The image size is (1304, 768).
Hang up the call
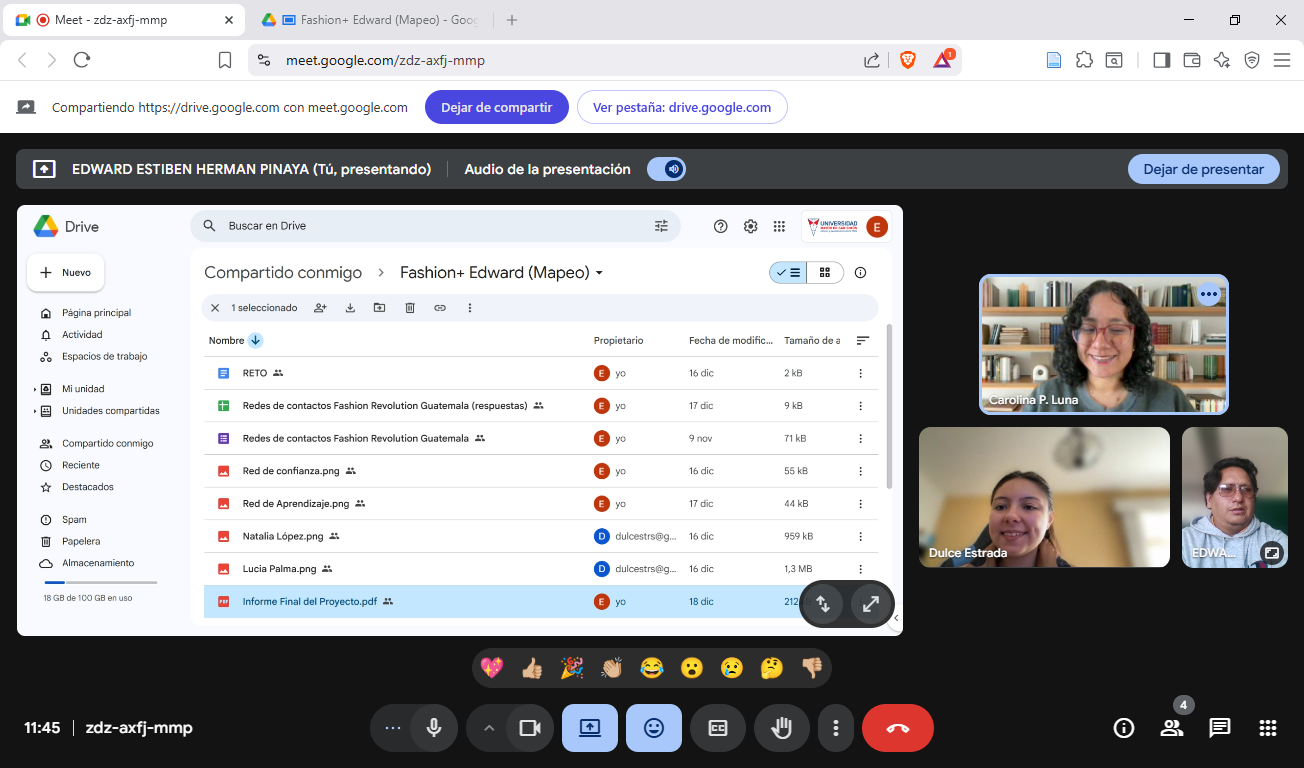coord(897,728)
